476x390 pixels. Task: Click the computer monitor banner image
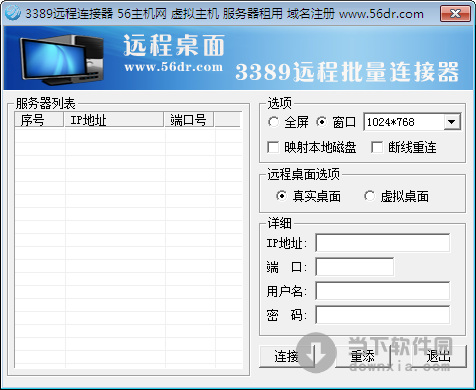(x=62, y=59)
